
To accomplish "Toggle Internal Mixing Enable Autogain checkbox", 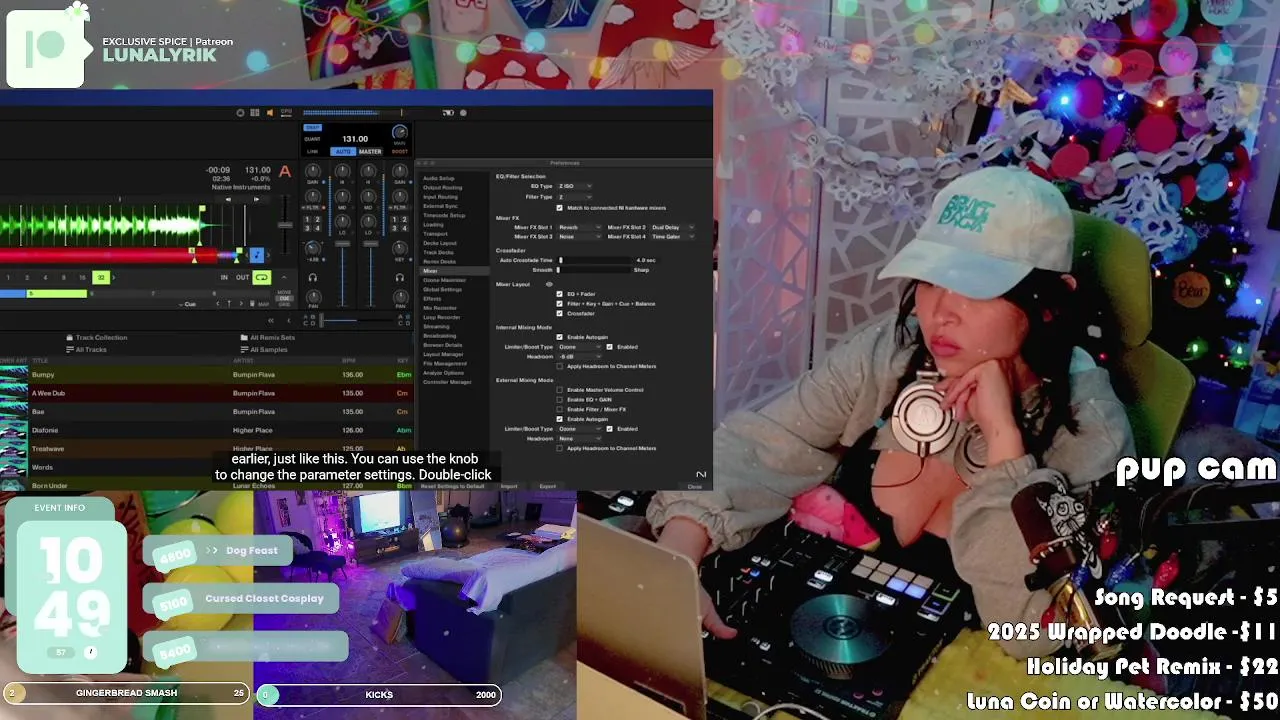I will [x=559, y=337].
